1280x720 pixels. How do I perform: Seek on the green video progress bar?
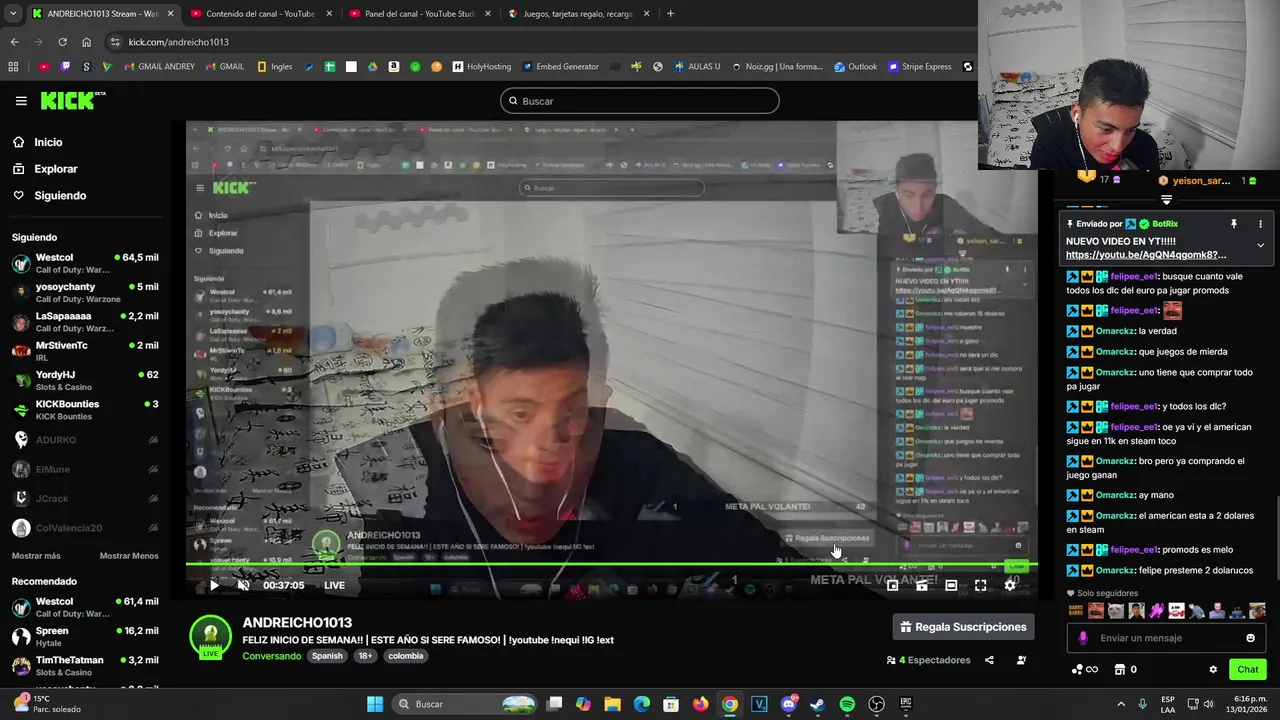point(612,564)
